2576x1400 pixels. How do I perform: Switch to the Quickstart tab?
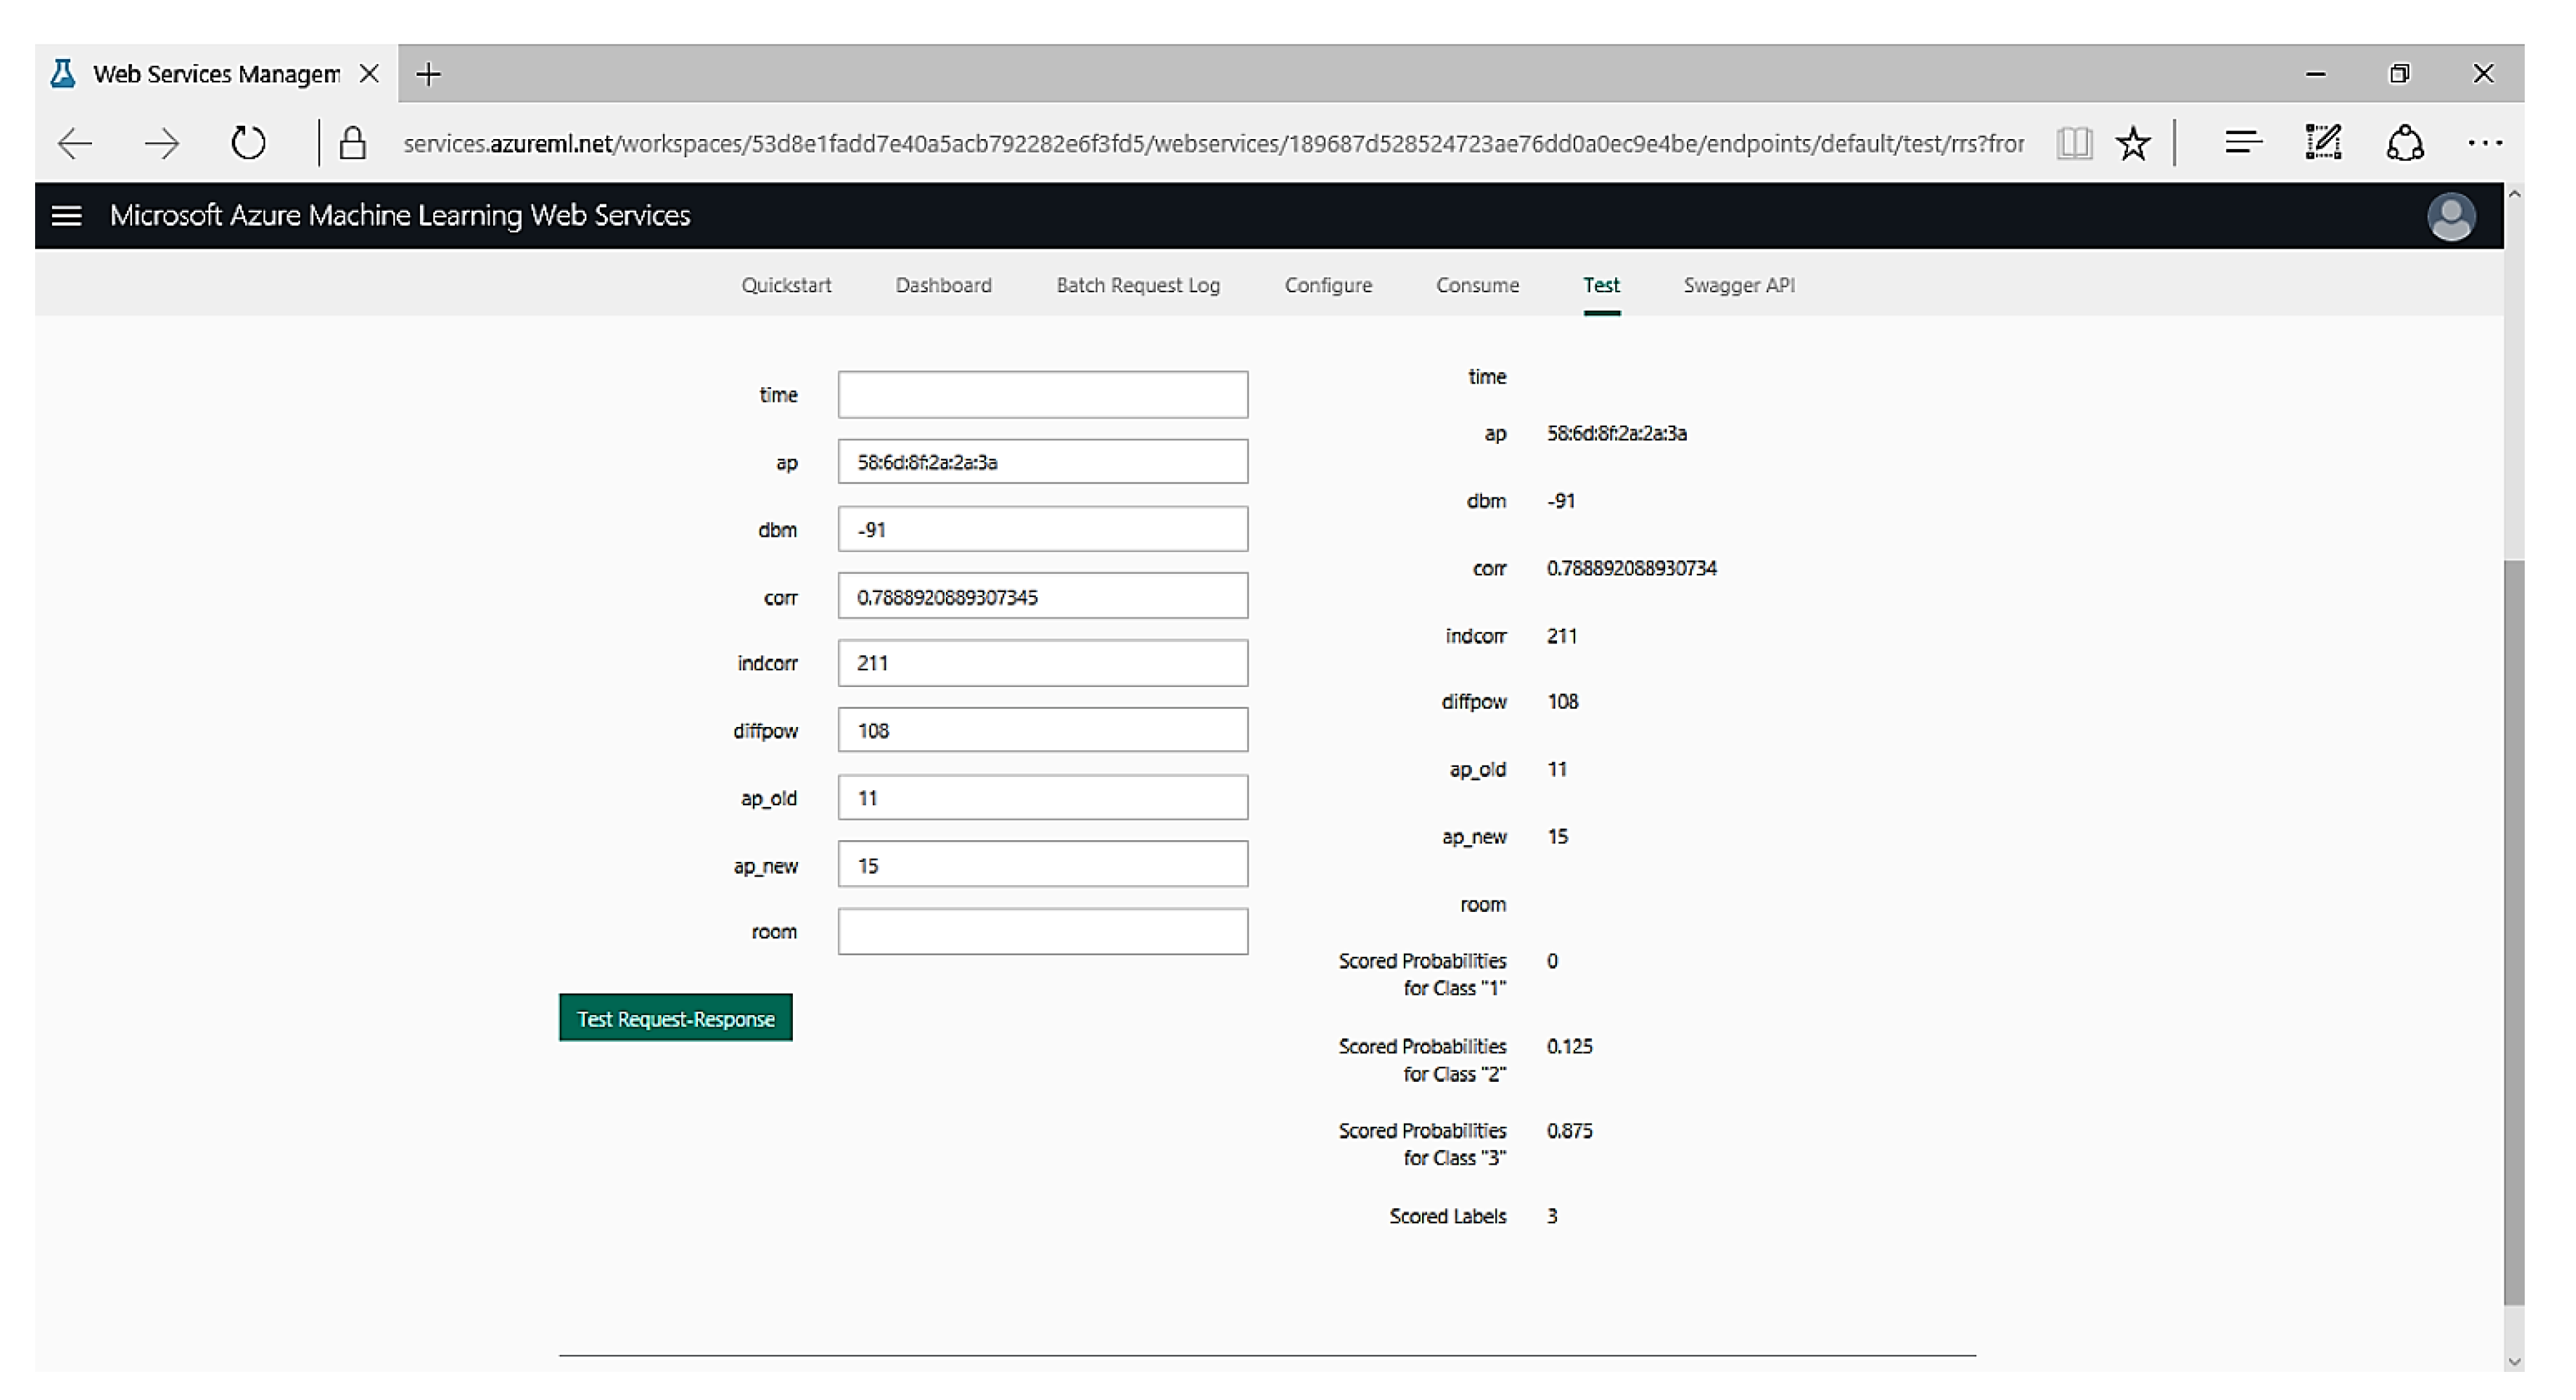pos(786,285)
